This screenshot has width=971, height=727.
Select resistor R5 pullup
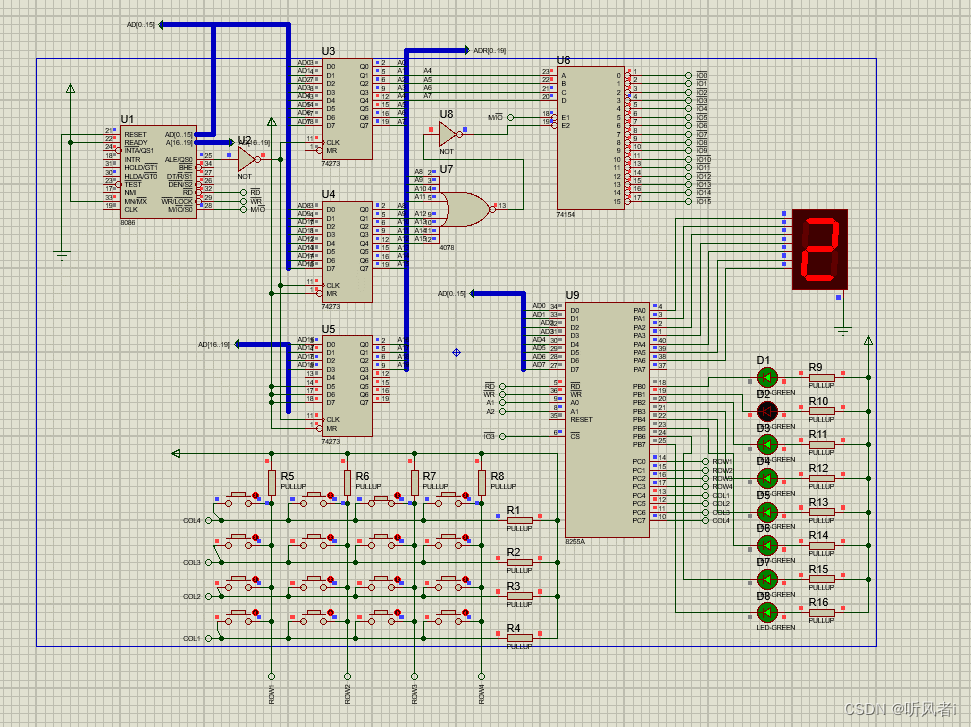(x=271, y=483)
